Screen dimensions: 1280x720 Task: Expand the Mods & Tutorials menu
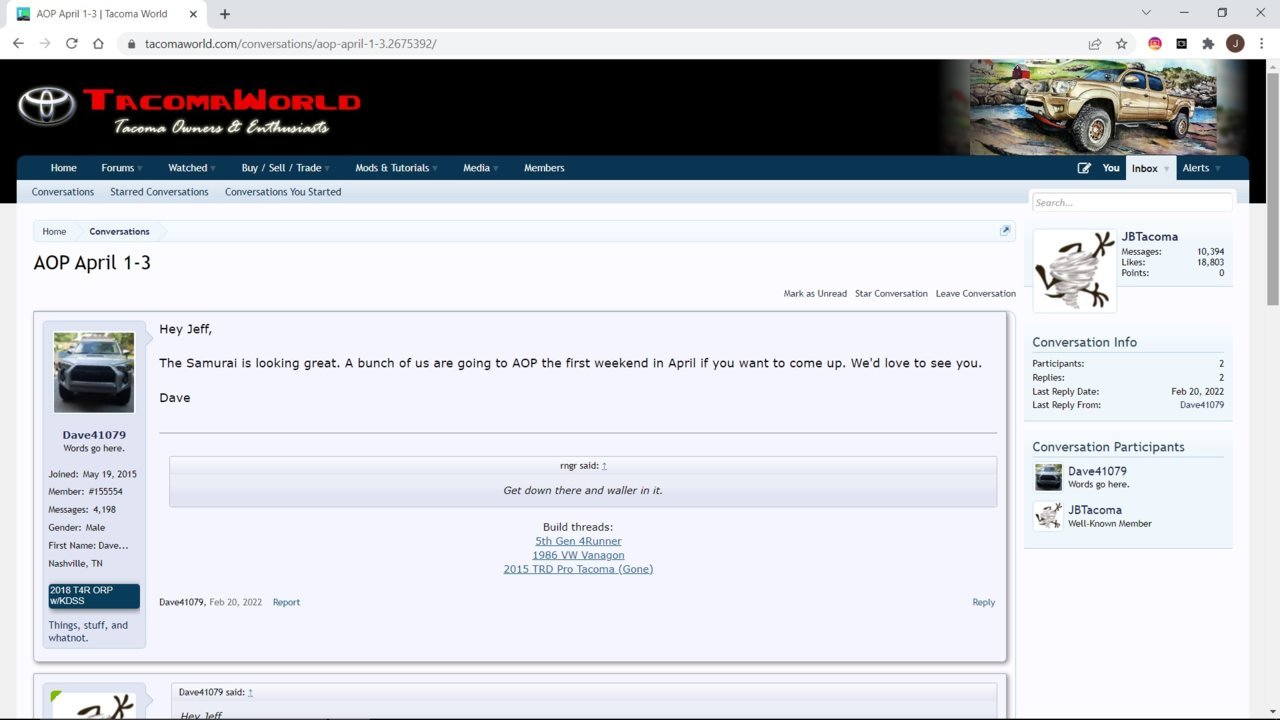click(x=396, y=168)
